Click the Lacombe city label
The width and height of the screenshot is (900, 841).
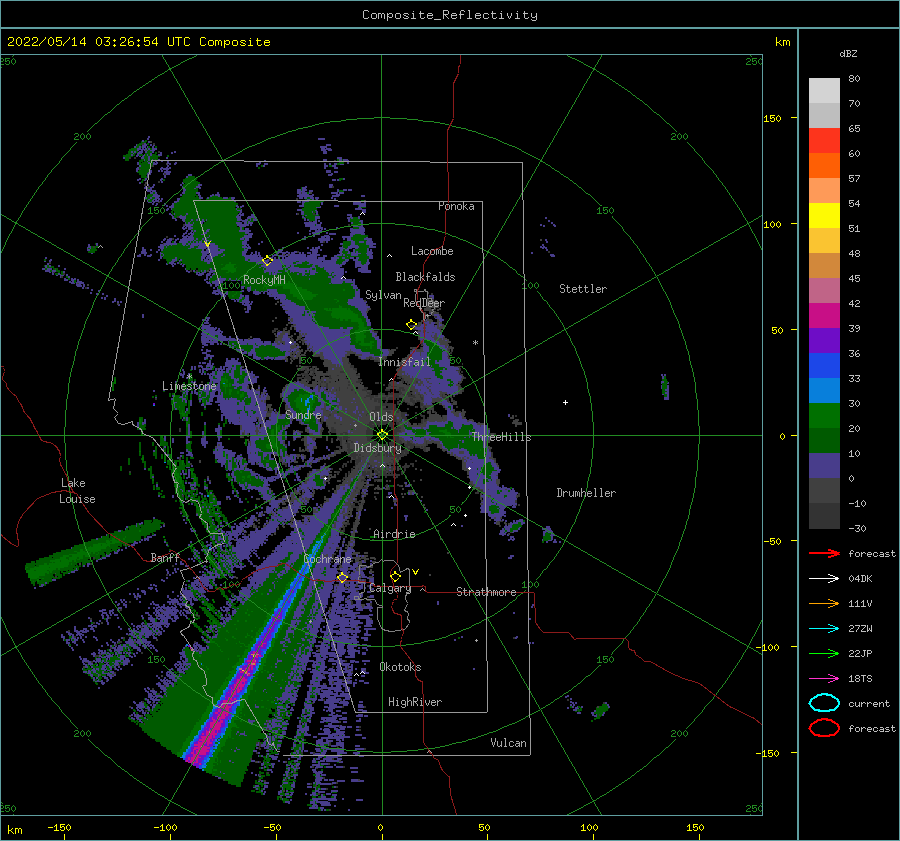[x=432, y=251]
